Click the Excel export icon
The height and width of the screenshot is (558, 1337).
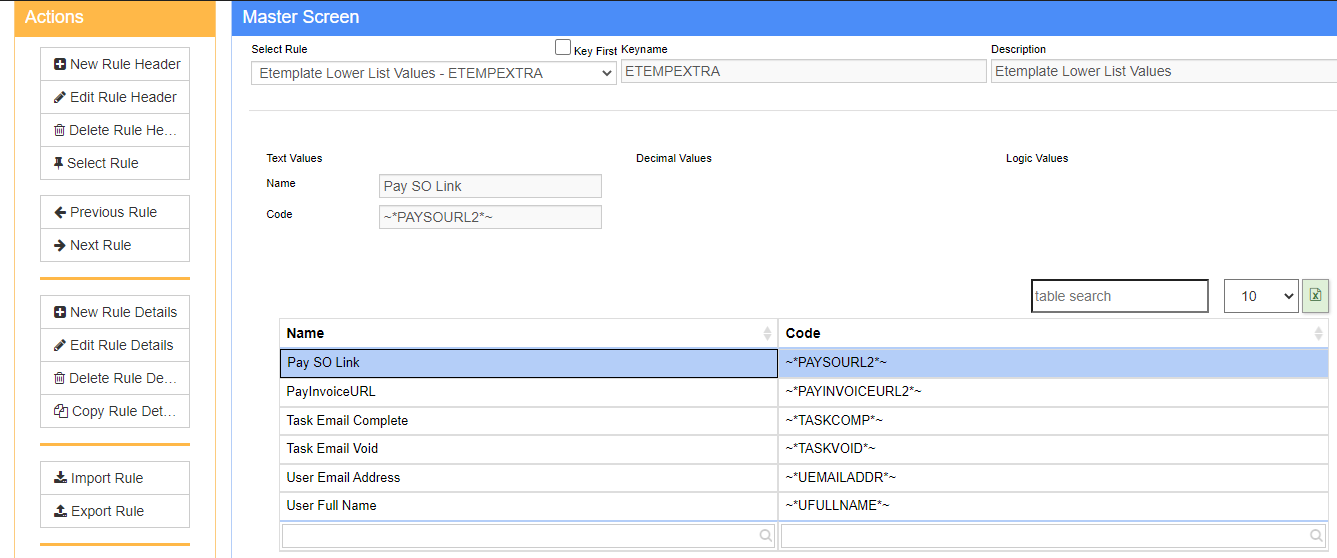coord(1315,296)
